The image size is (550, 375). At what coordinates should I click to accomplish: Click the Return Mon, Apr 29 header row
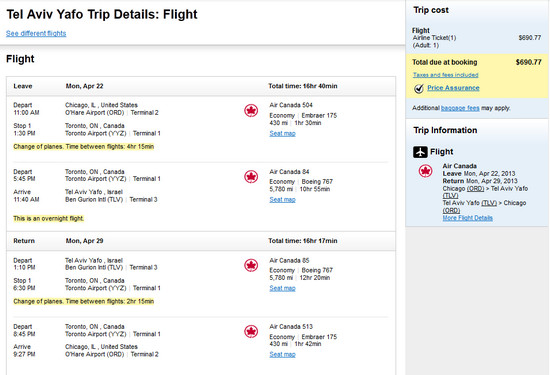coord(201,241)
